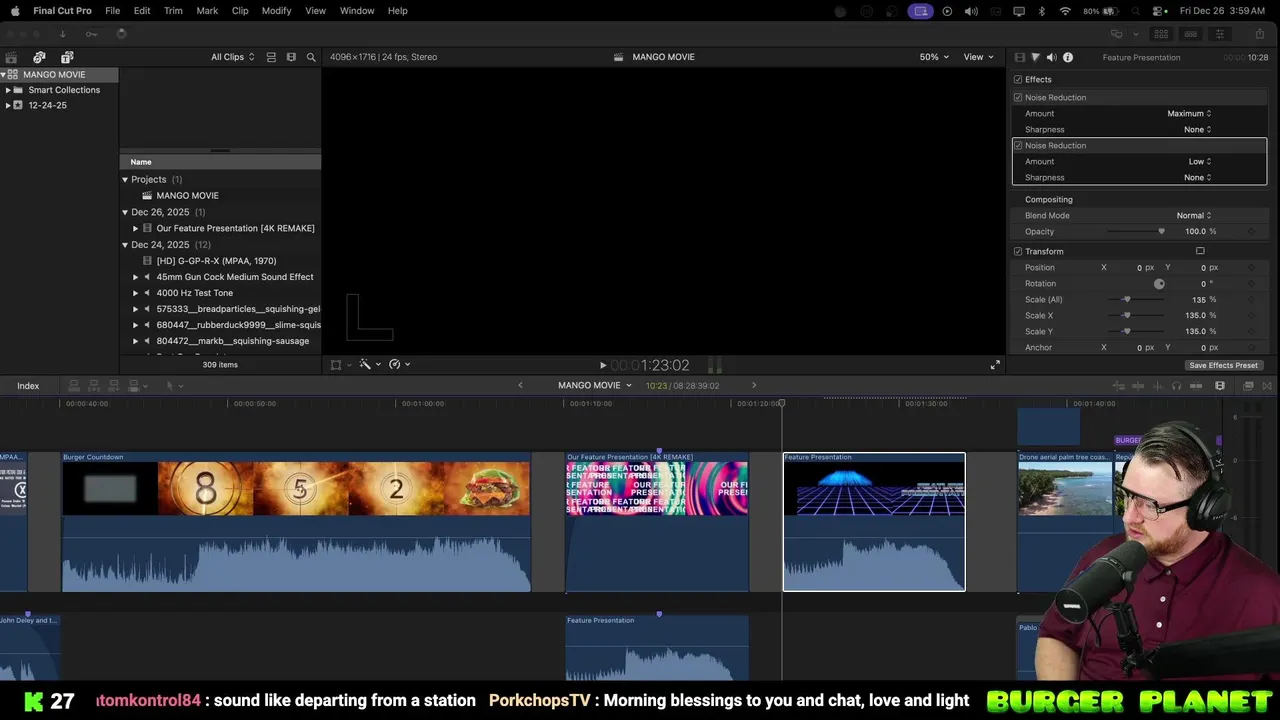Viewport: 1280px width, 720px height.
Task: Go back in timeline history
Action: coord(520,385)
